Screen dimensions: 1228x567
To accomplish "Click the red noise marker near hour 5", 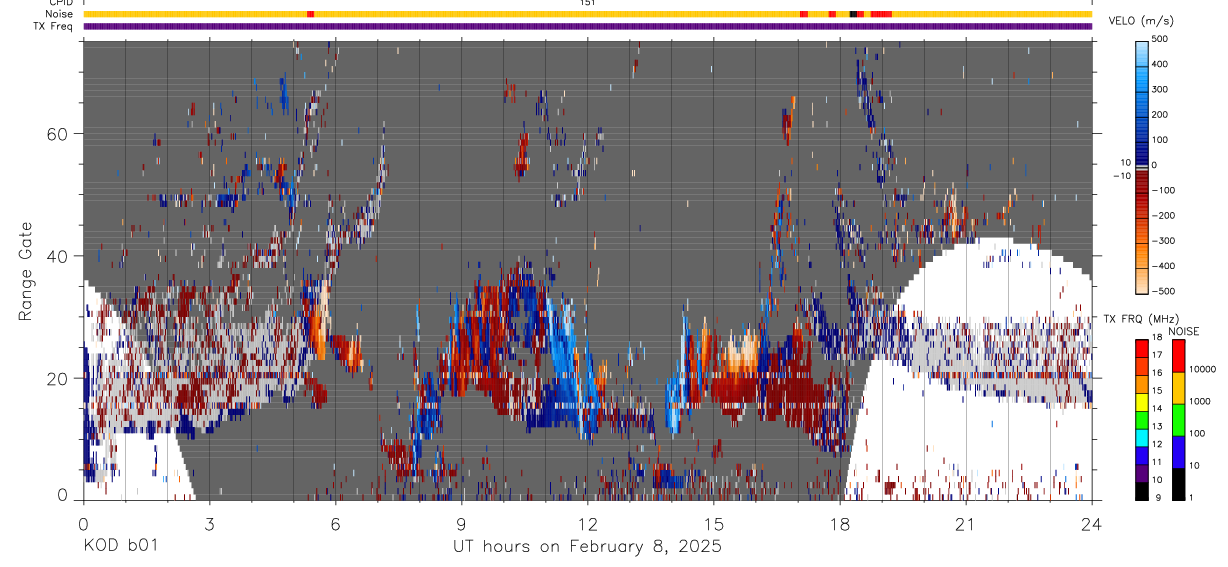I will coord(311,14).
